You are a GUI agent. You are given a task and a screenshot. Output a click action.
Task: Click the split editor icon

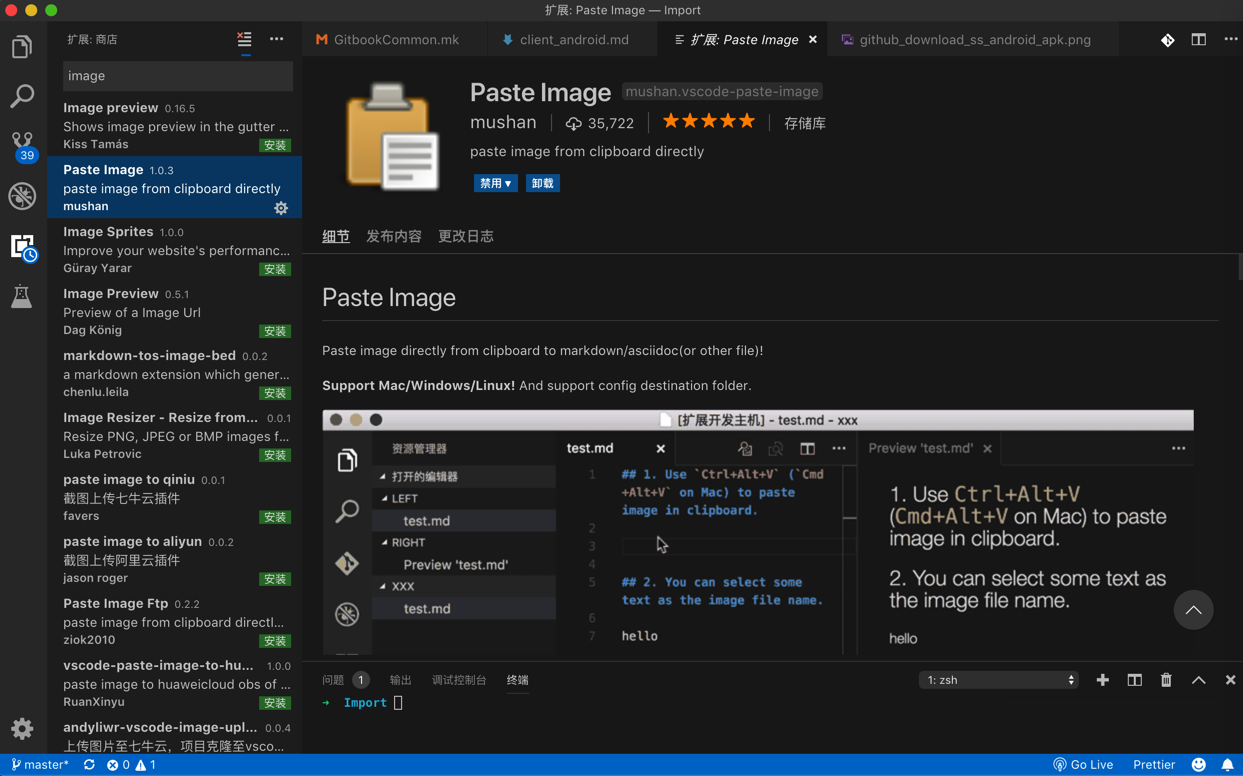coord(1198,40)
